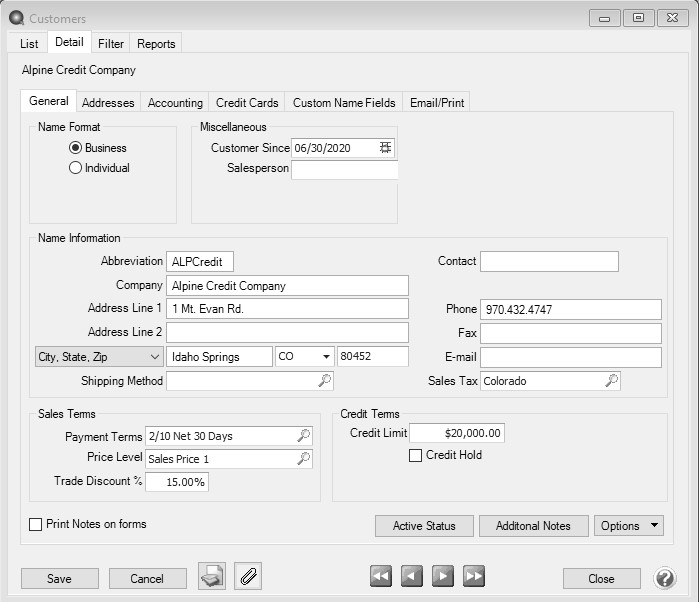
Task: Open the Reports tab
Action: click(156, 44)
